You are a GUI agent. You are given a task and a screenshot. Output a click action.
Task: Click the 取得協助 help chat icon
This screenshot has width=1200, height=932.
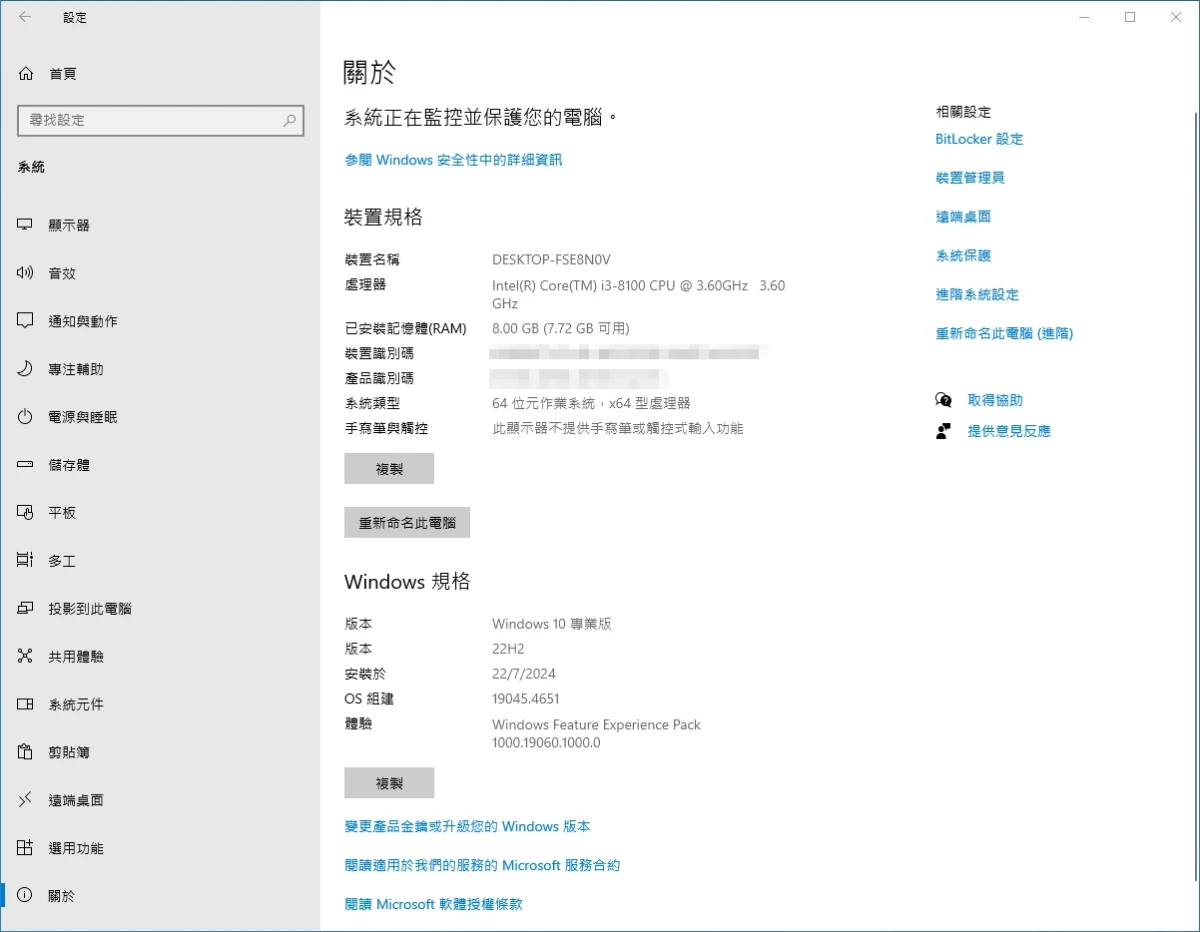[x=943, y=400]
